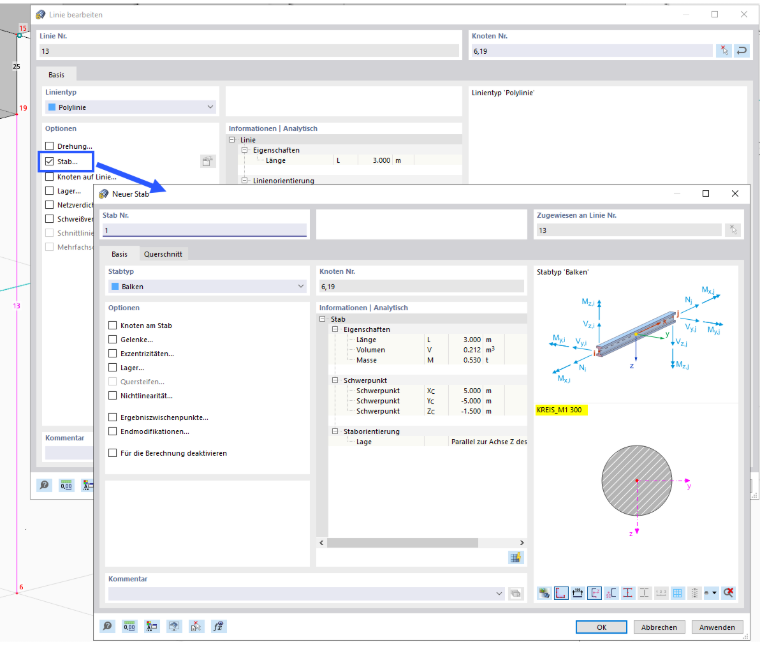Screen dimensions: 760x645
Task: Collapse the Staborientierung tree node
Action: pos(334,431)
